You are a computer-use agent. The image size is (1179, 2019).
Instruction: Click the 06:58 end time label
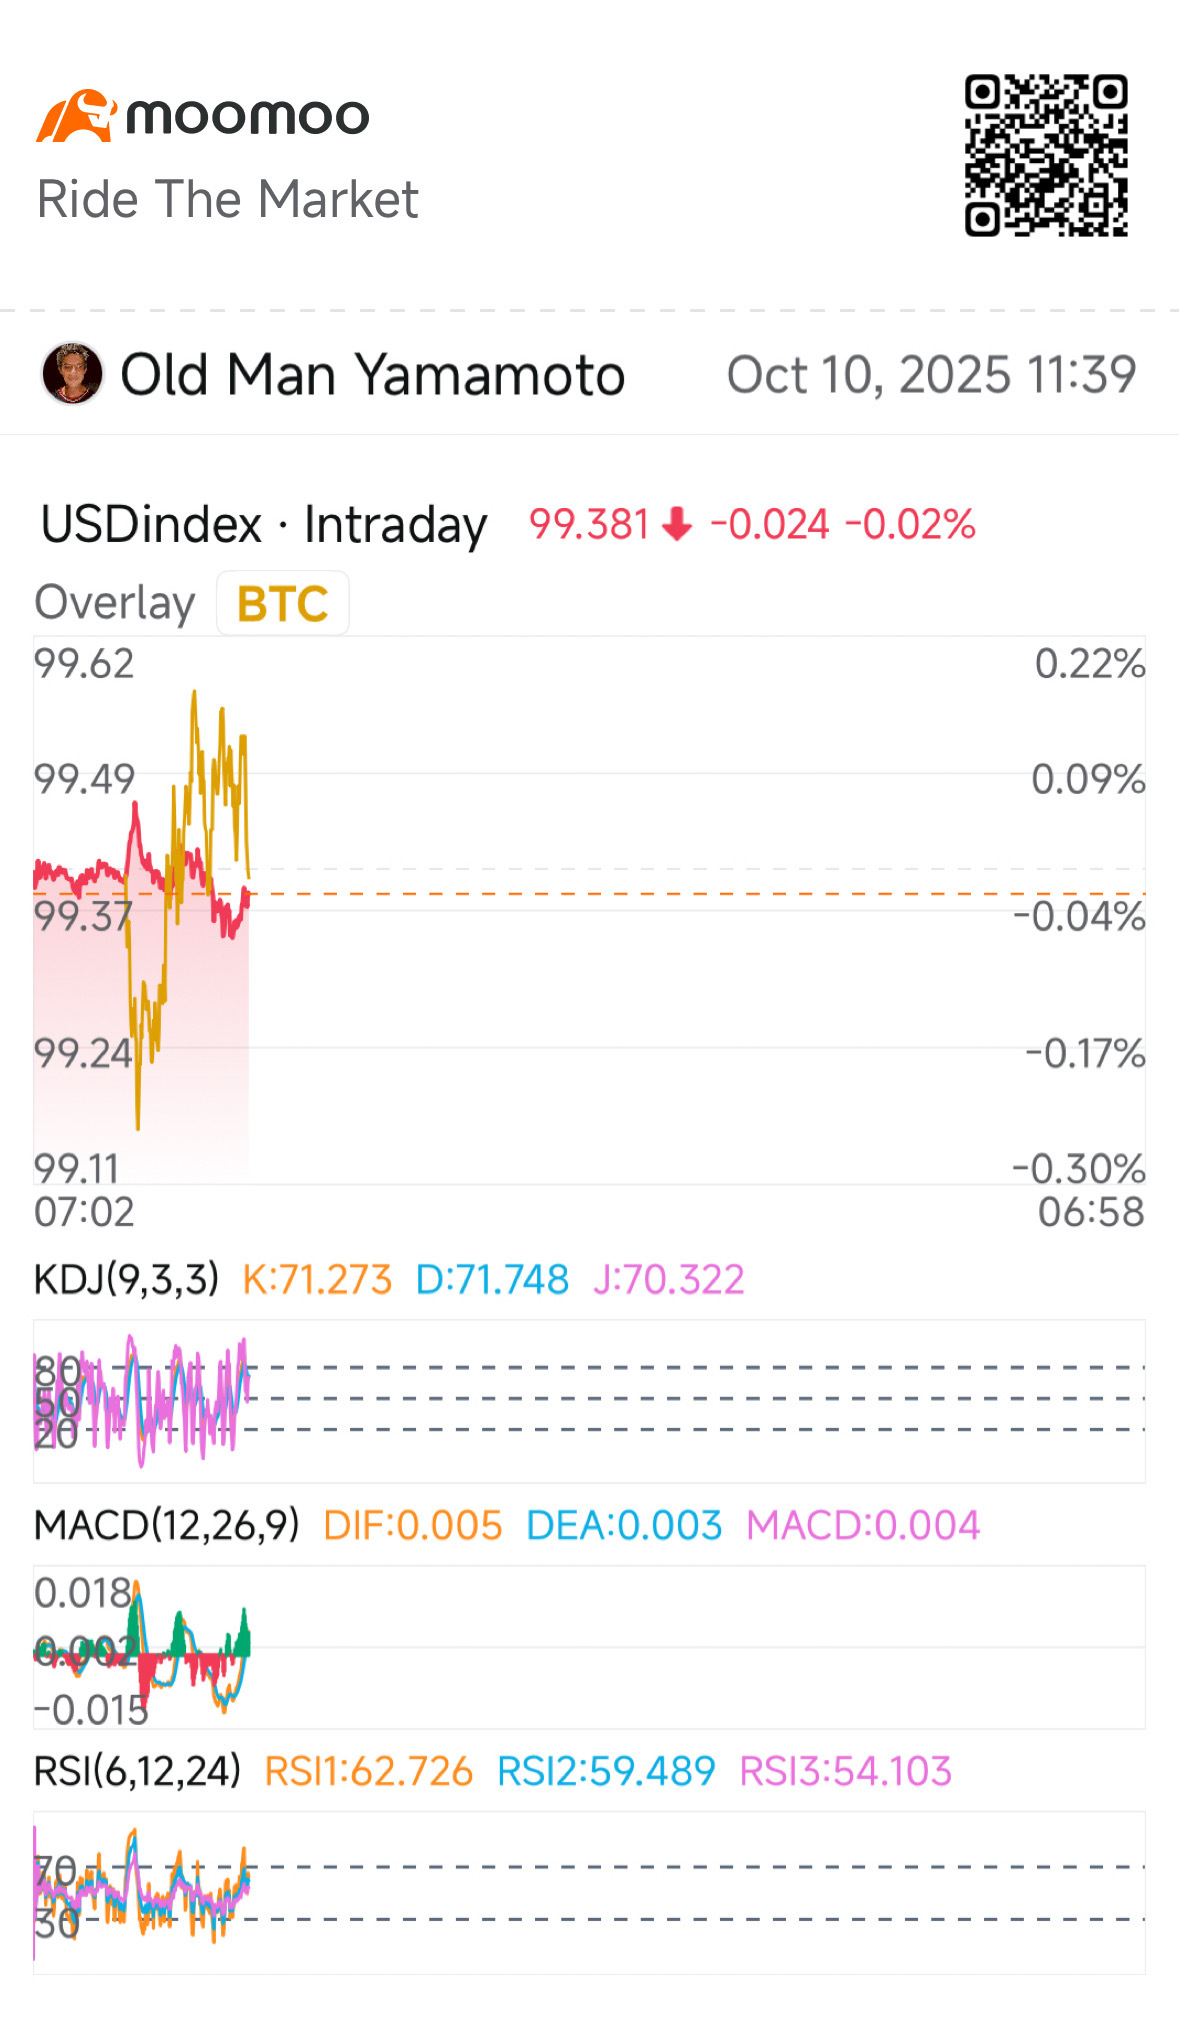point(1091,1212)
